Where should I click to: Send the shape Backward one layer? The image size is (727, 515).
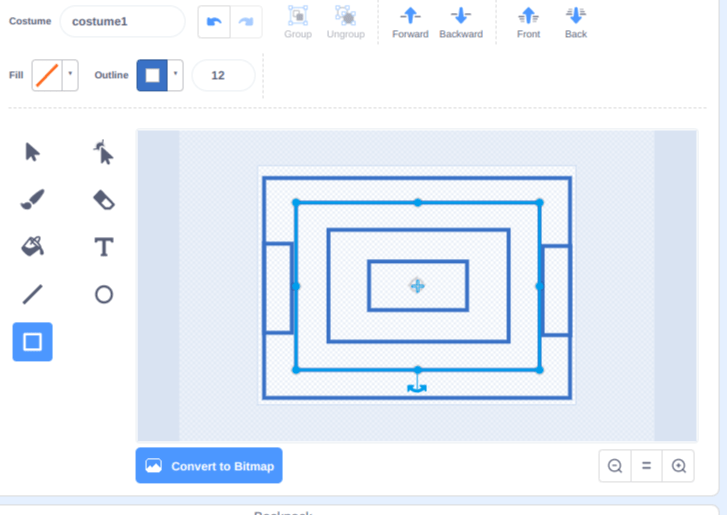460,22
